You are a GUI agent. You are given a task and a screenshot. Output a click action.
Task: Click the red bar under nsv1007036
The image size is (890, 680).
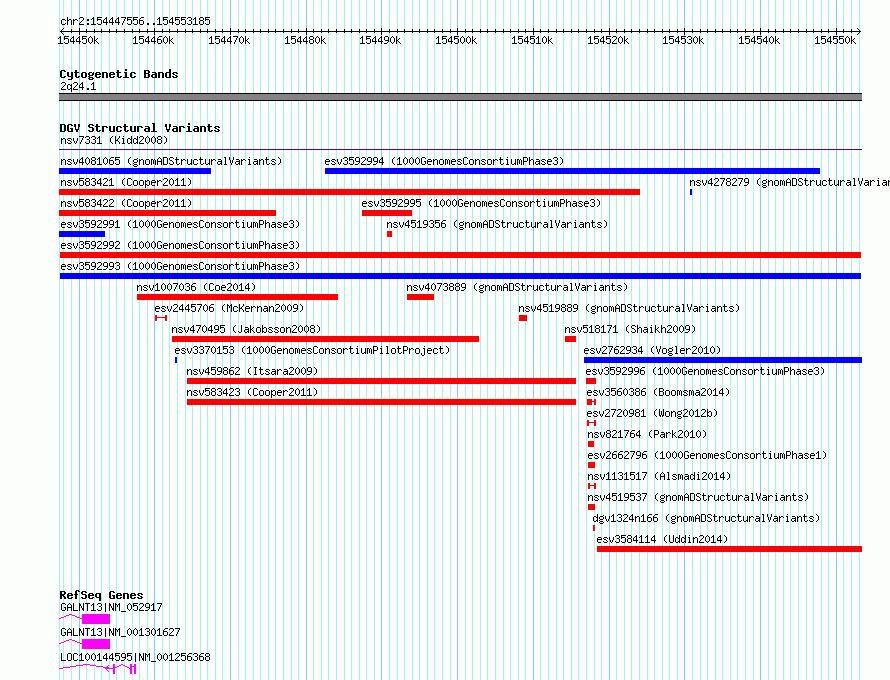(x=237, y=297)
